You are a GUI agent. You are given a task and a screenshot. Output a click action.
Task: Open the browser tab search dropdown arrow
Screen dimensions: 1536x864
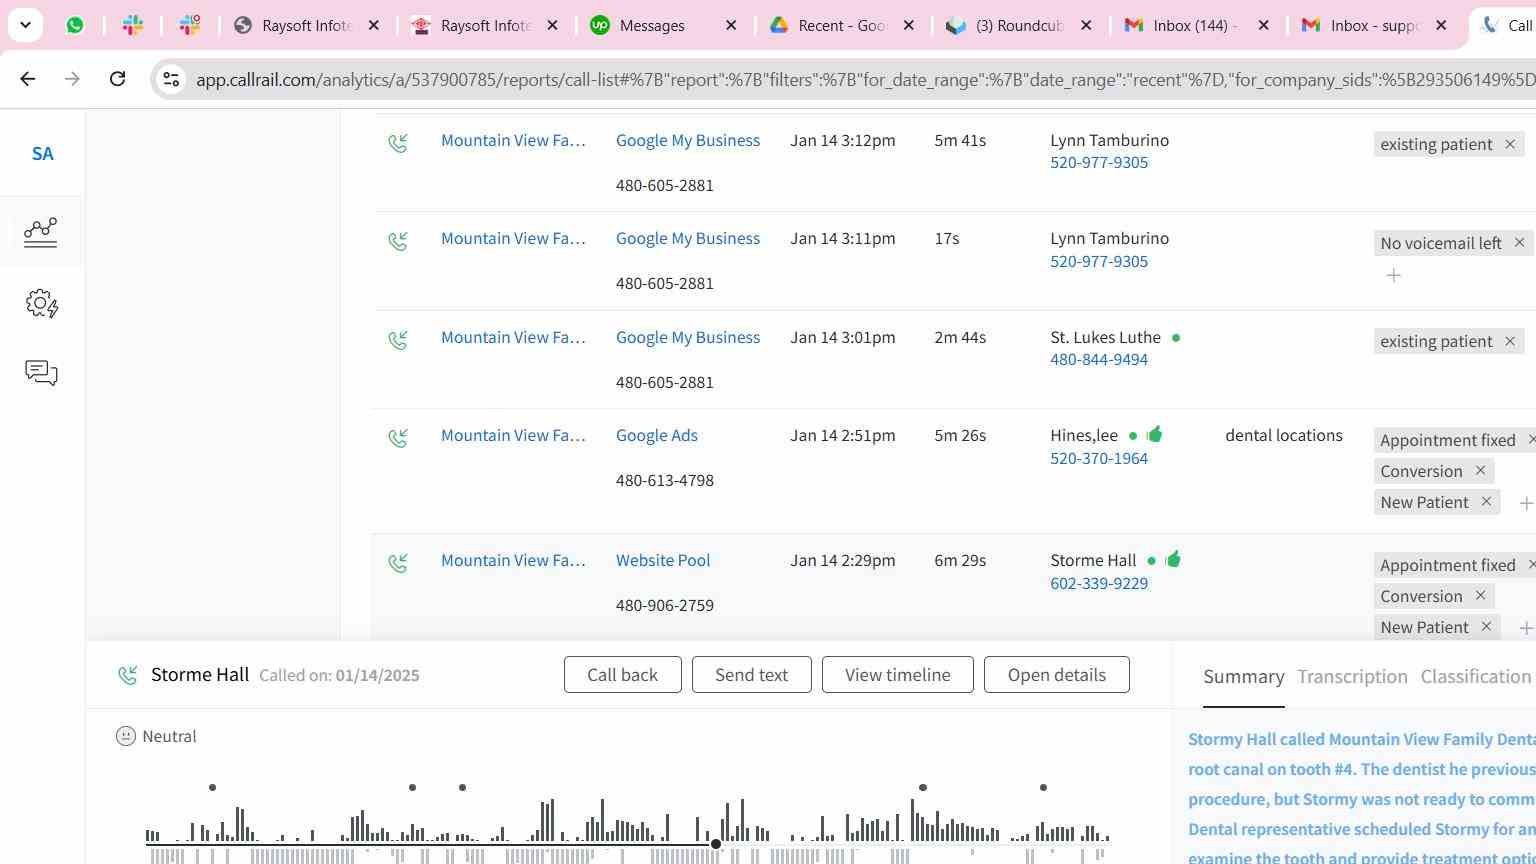pos(25,25)
